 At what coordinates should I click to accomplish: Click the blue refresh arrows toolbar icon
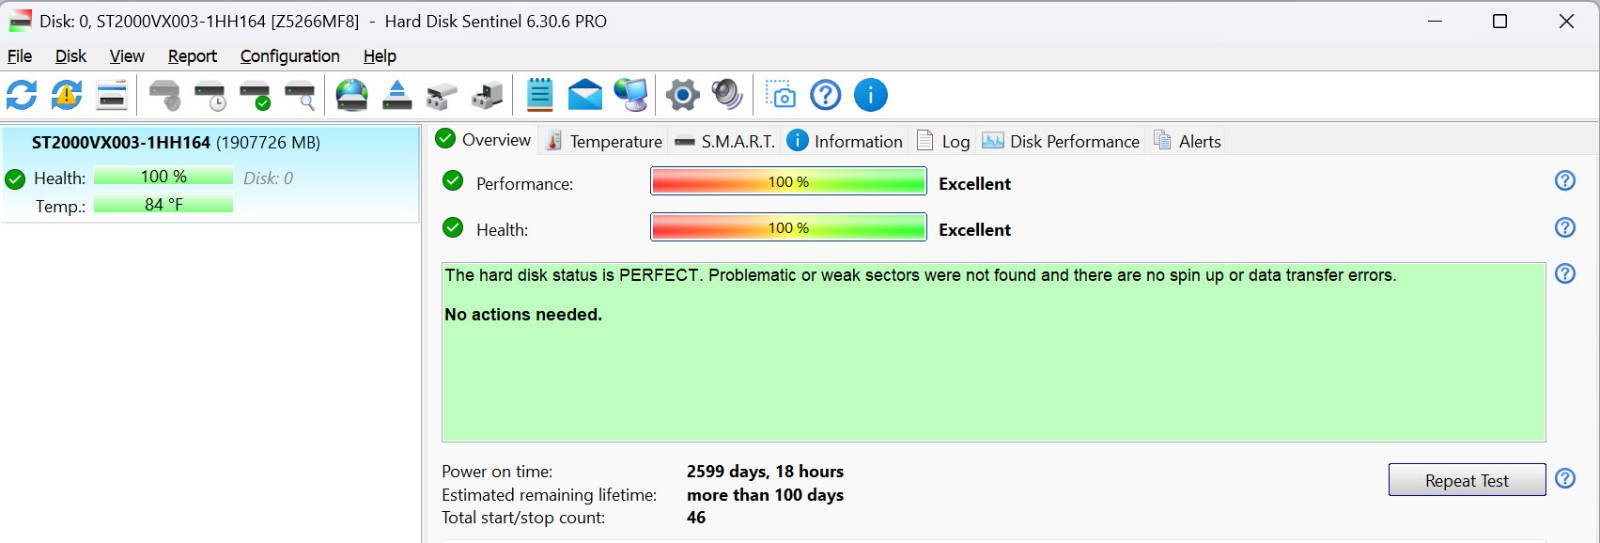pos(22,95)
